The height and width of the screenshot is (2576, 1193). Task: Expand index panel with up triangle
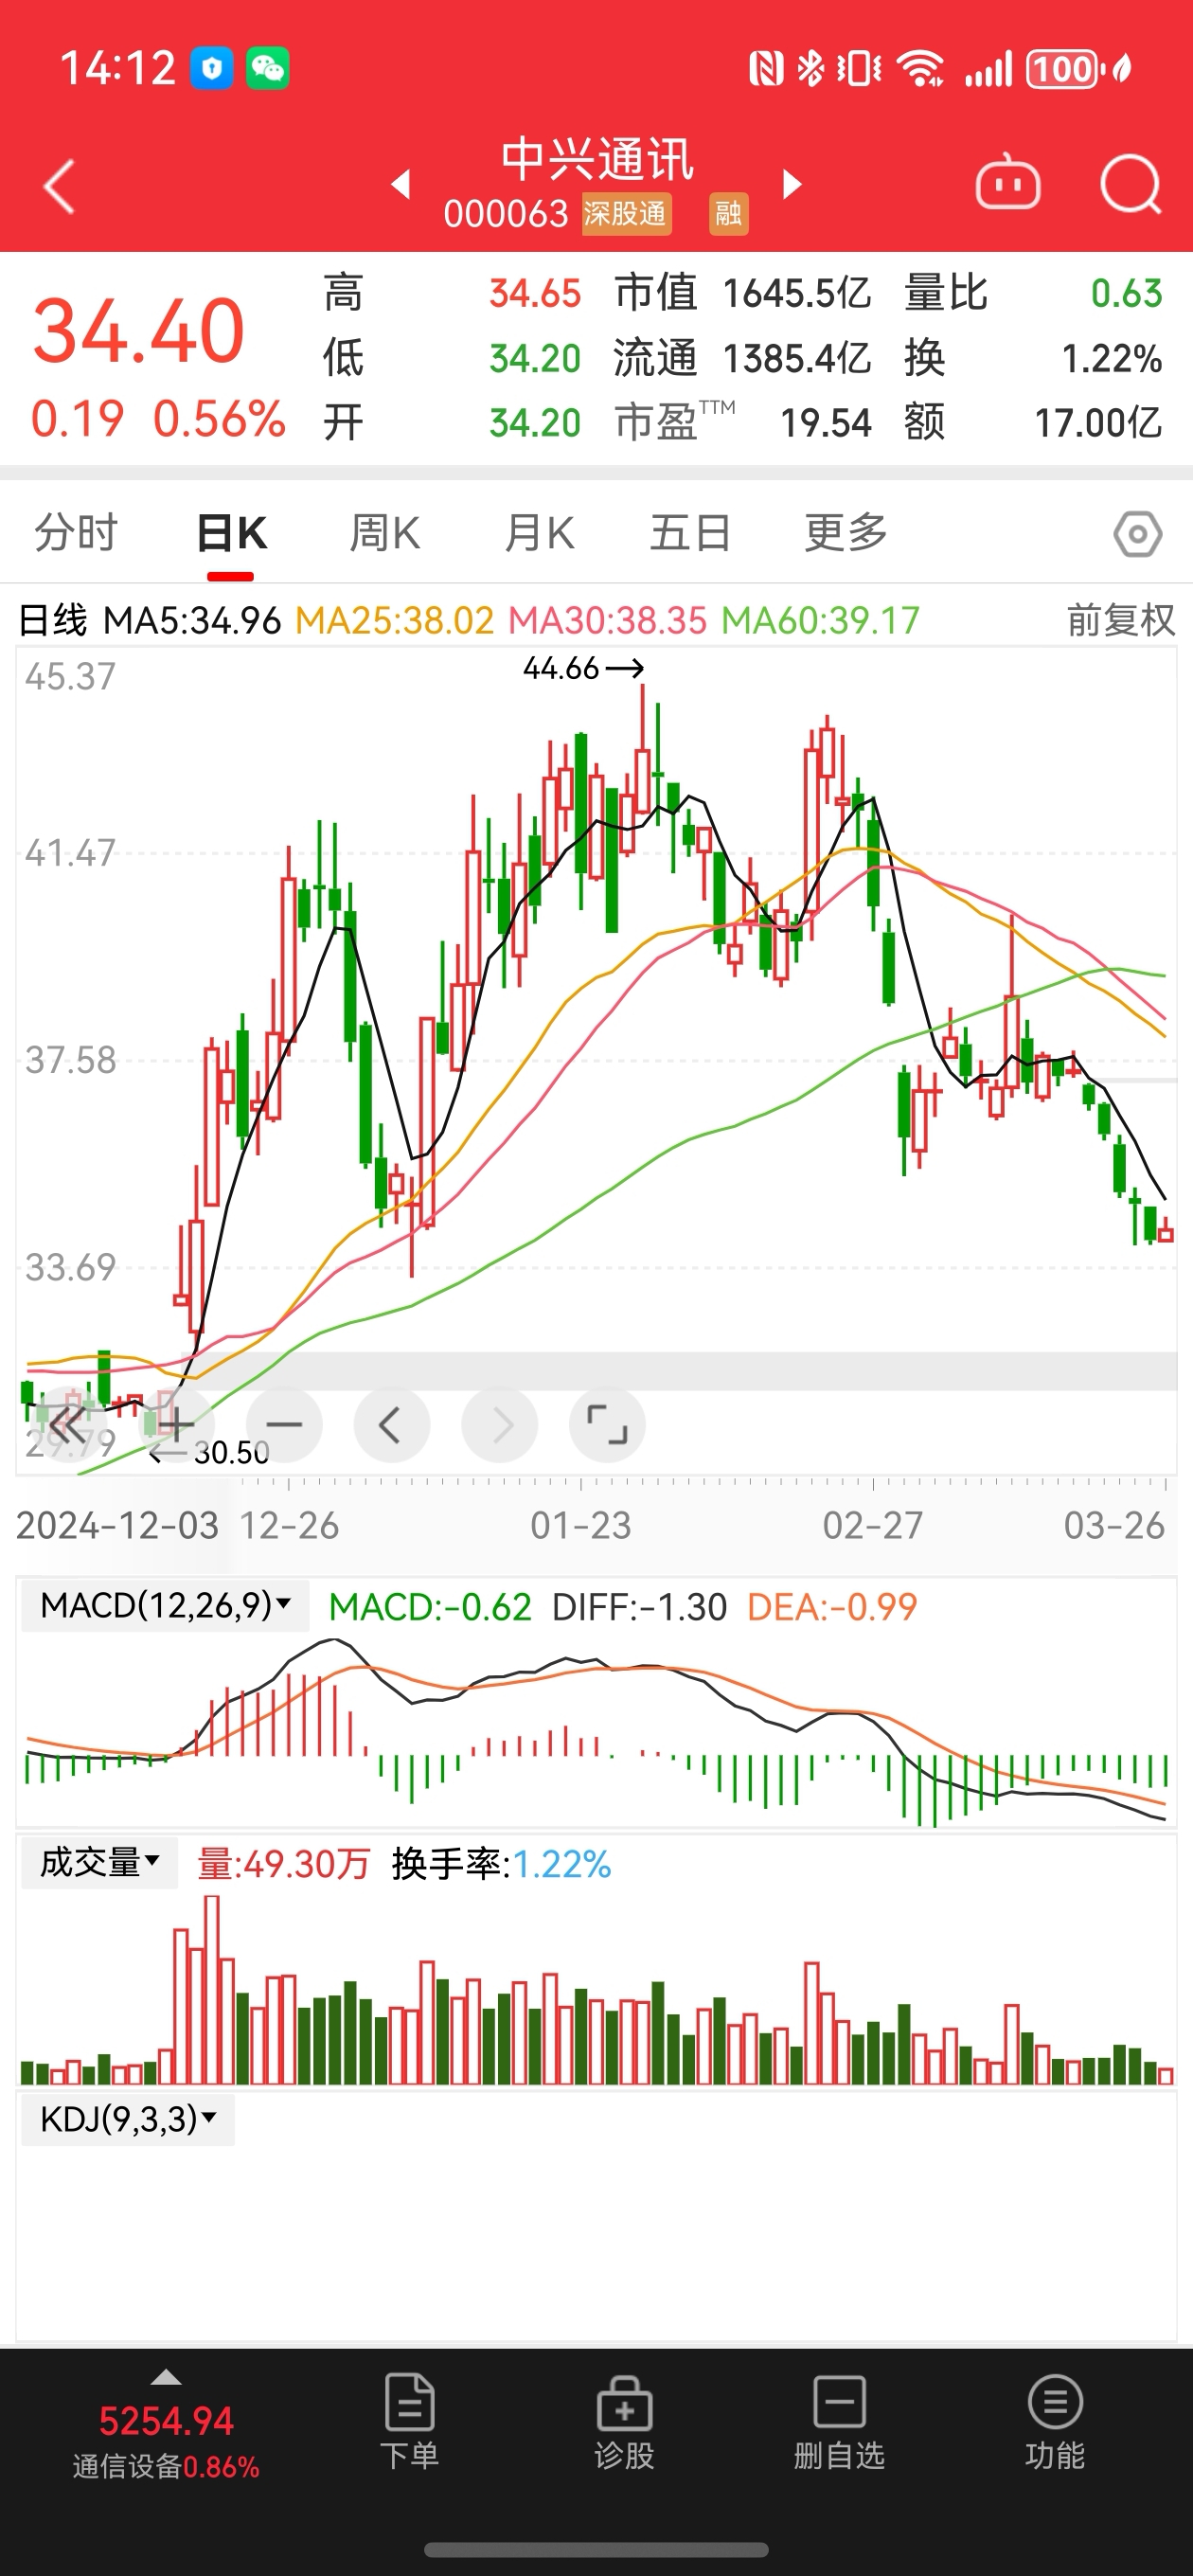coord(166,2377)
